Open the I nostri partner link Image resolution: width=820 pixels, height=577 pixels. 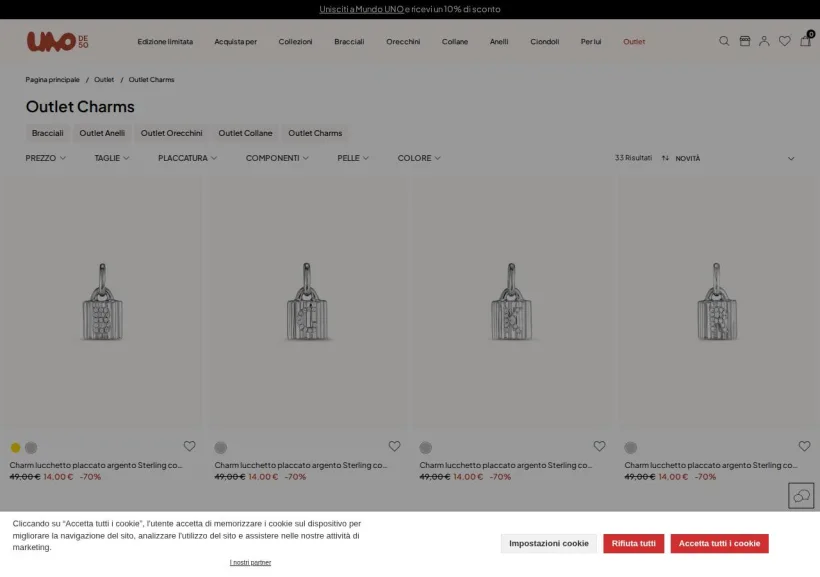point(250,562)
